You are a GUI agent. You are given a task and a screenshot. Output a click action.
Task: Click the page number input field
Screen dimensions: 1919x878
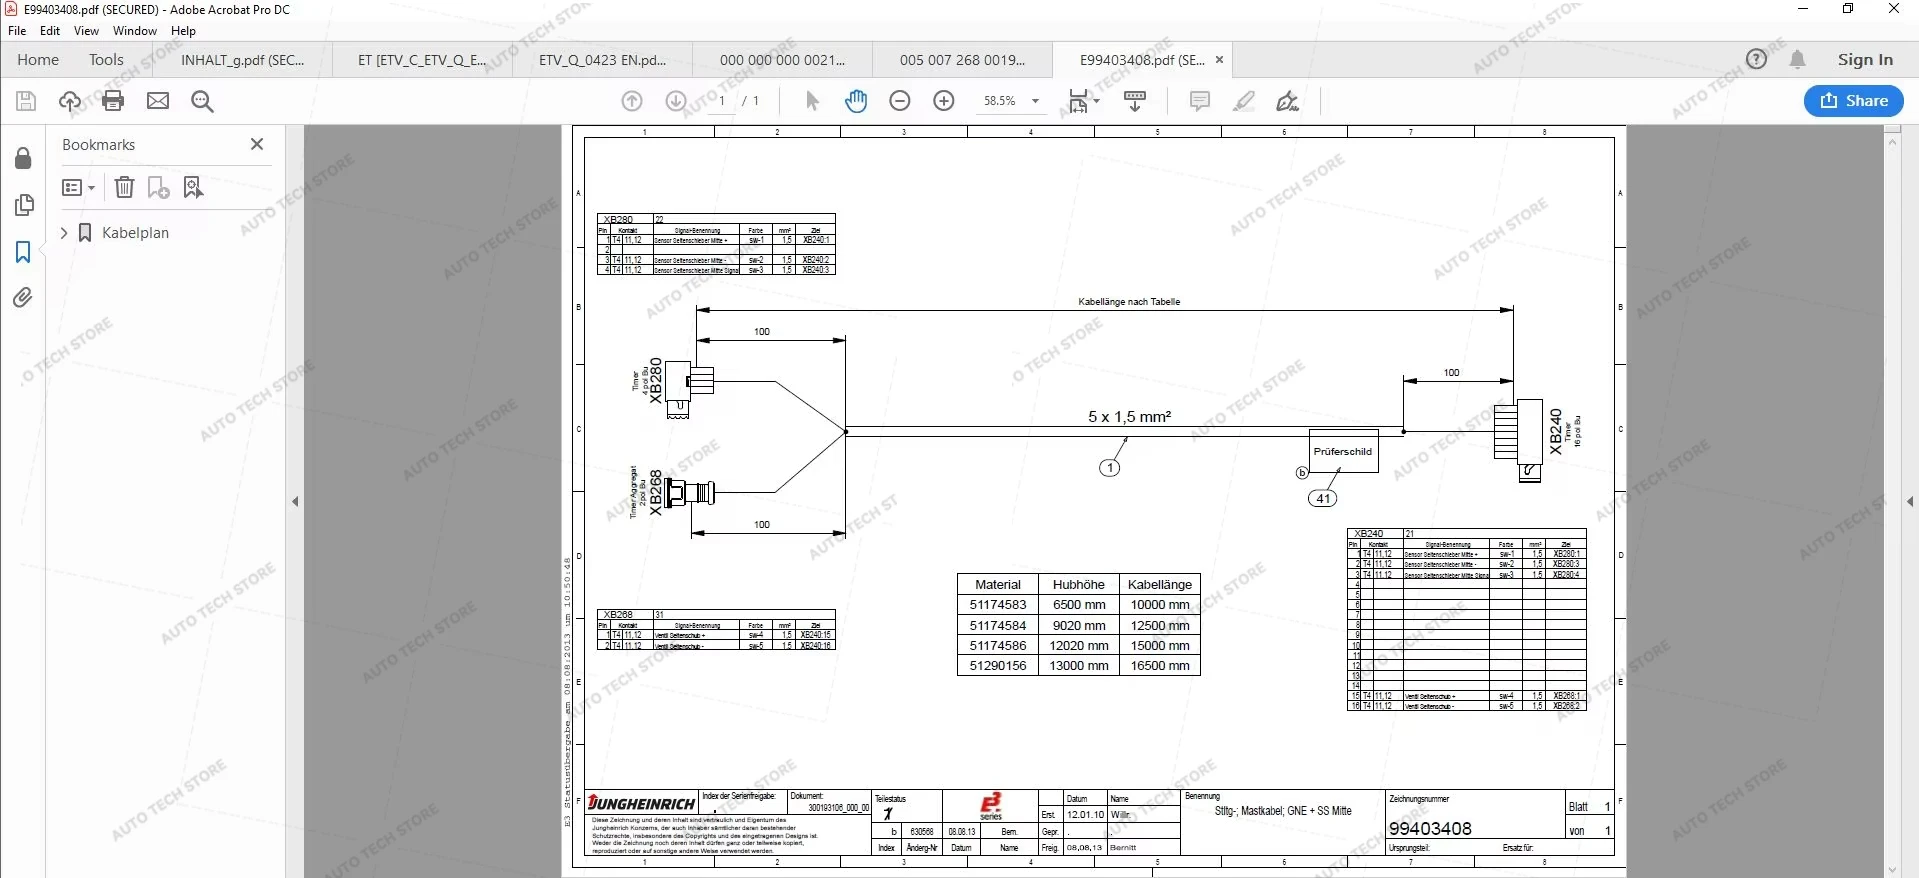click(x=721, y=101)
